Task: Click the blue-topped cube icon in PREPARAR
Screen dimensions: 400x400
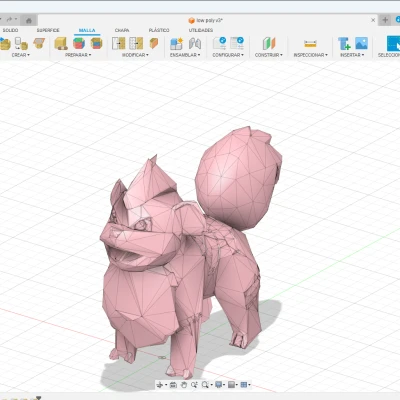Action: tap(97, 44)
